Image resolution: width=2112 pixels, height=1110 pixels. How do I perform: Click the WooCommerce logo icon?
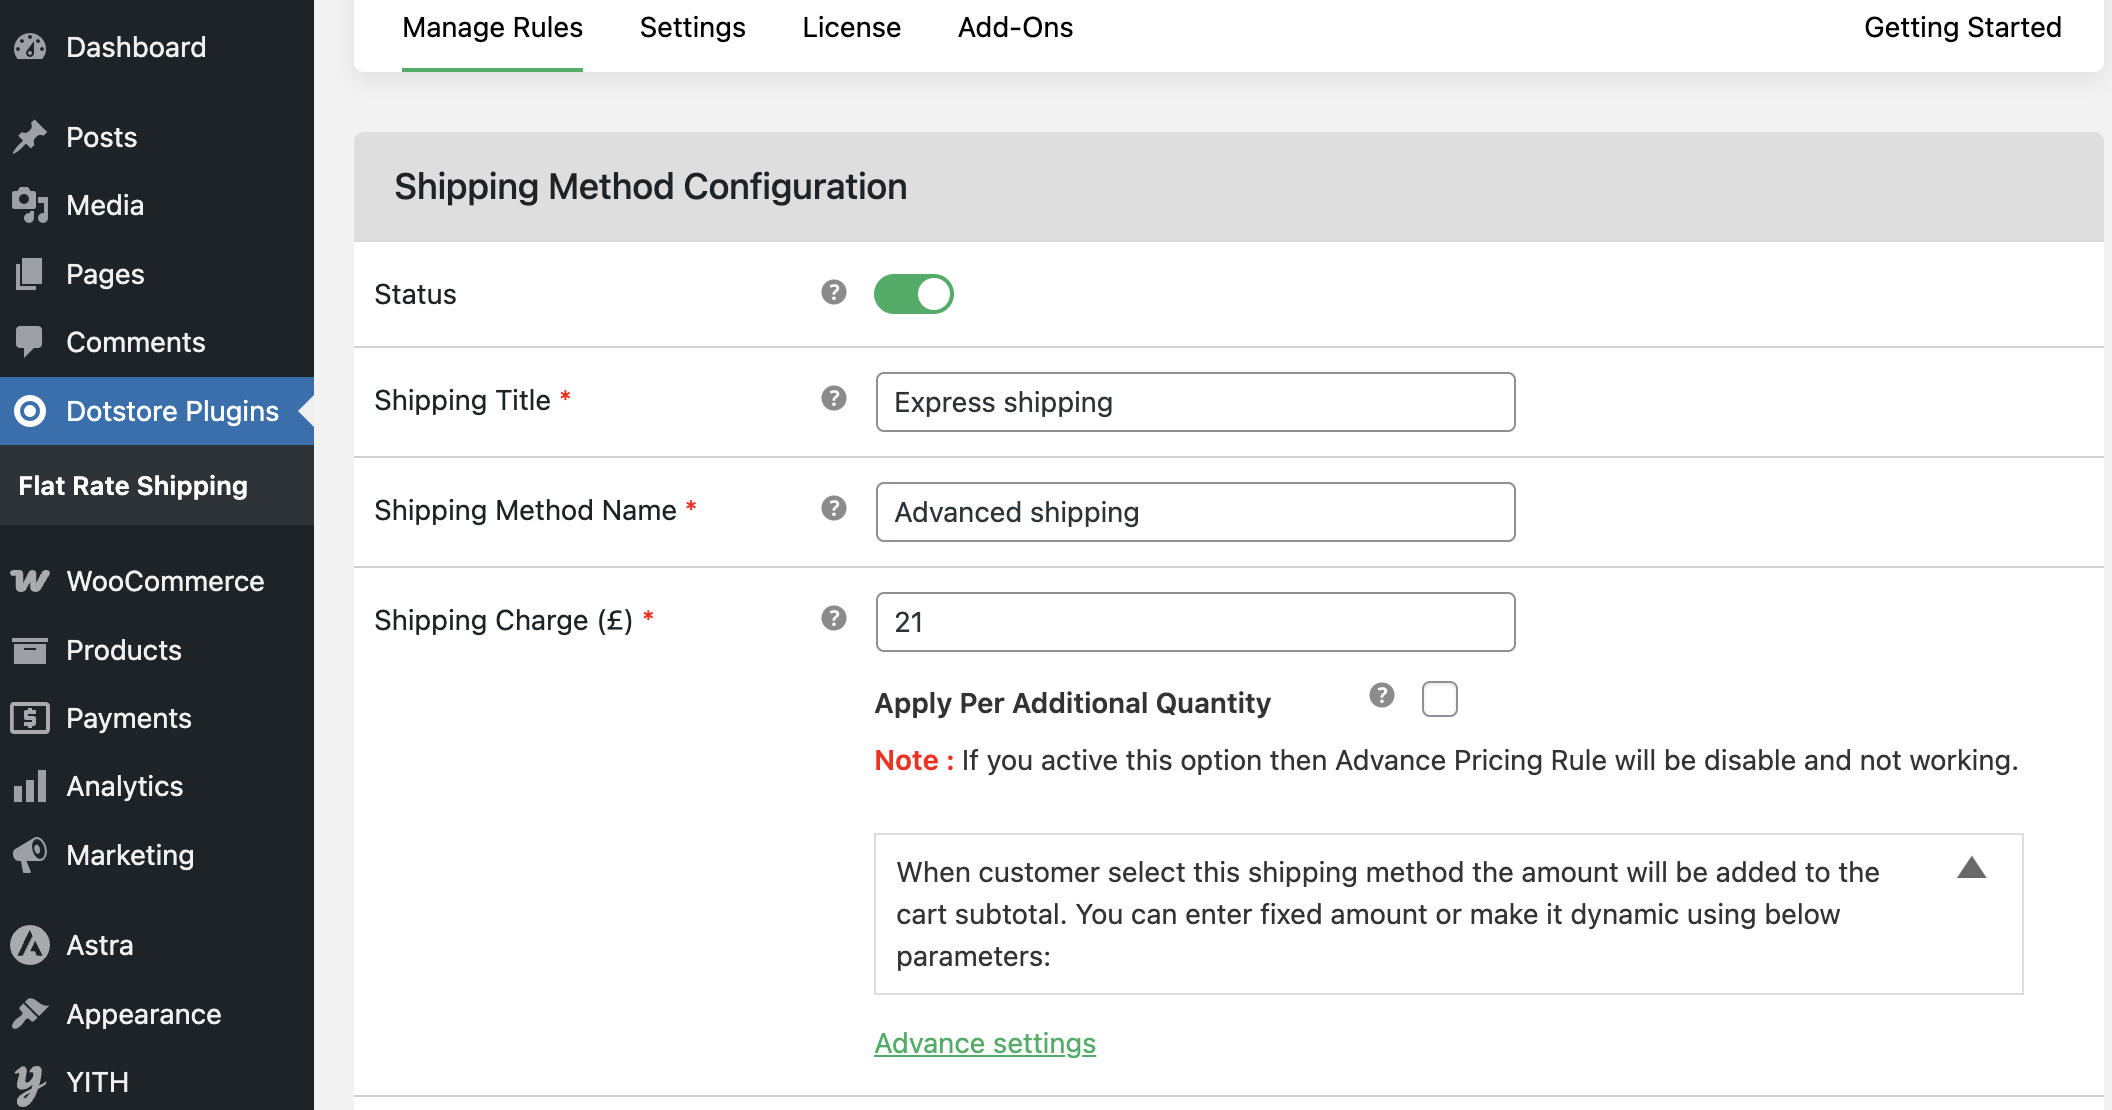click(x=30, y=581)
